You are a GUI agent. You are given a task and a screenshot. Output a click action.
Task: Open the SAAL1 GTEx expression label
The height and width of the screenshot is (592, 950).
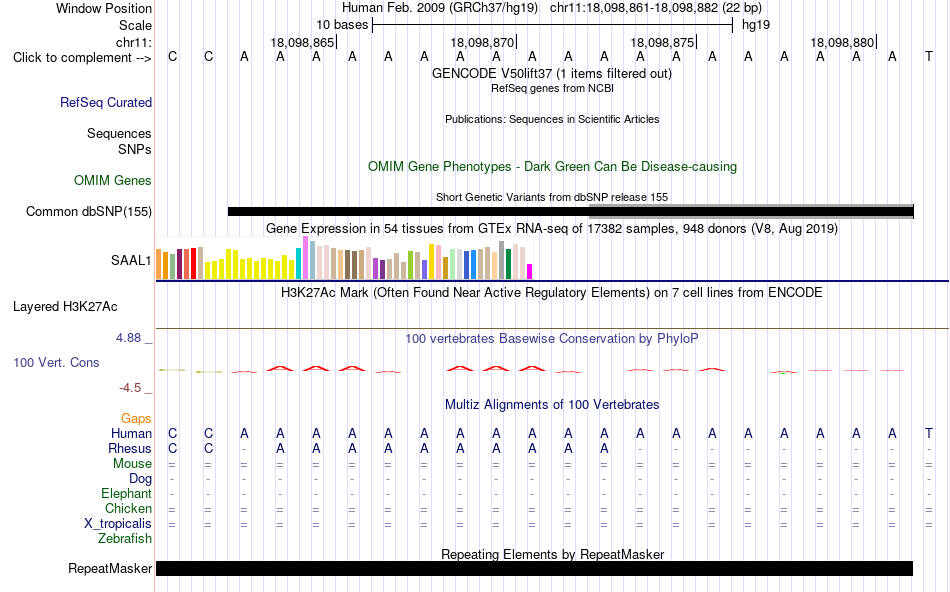pyautogui.click(x=130, y=261)
